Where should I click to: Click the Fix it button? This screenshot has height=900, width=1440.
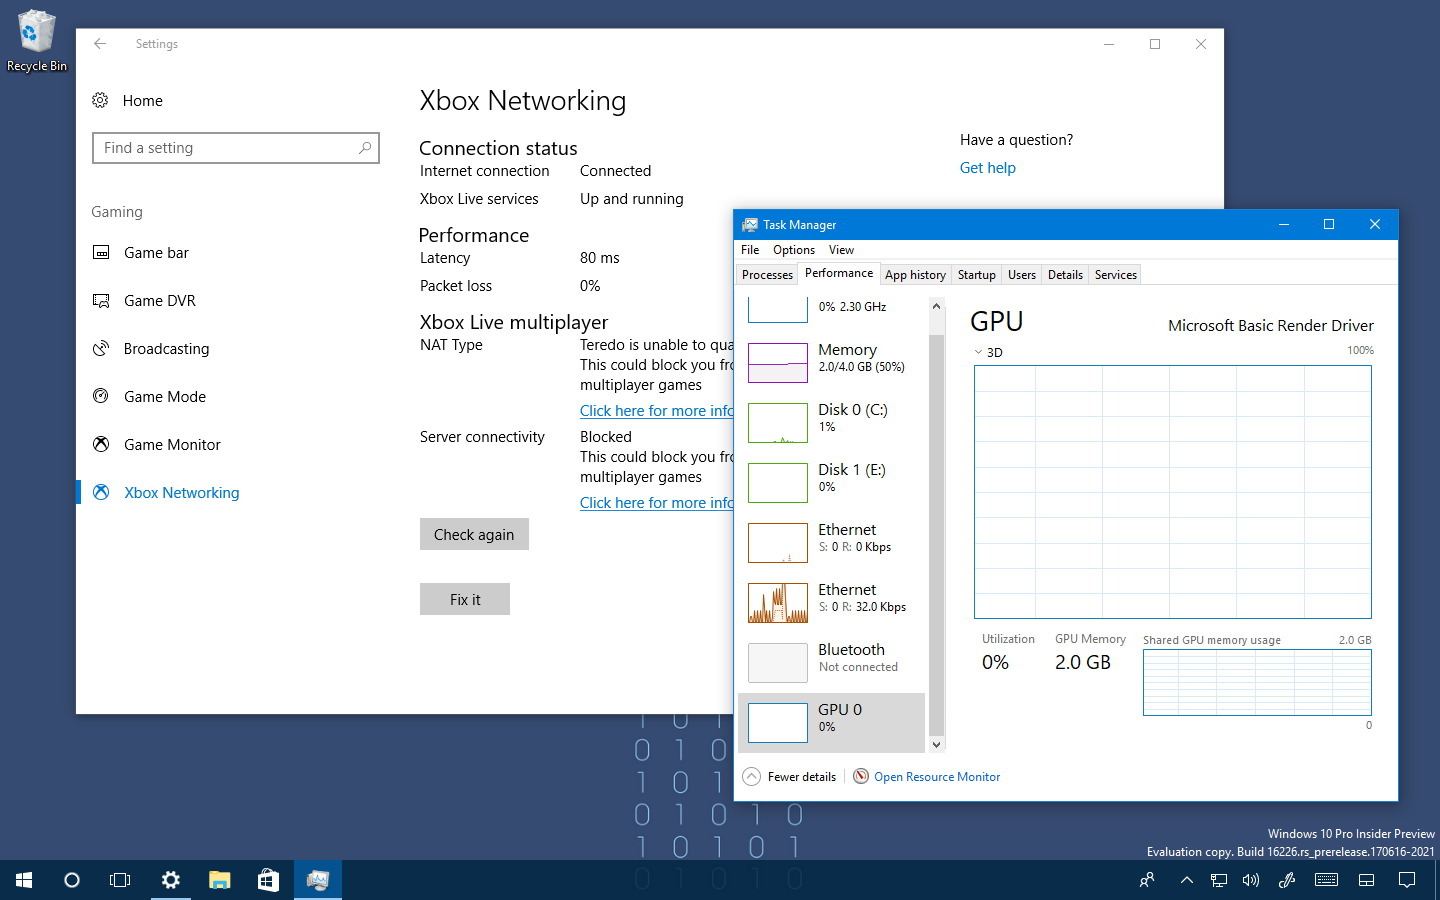464,599
